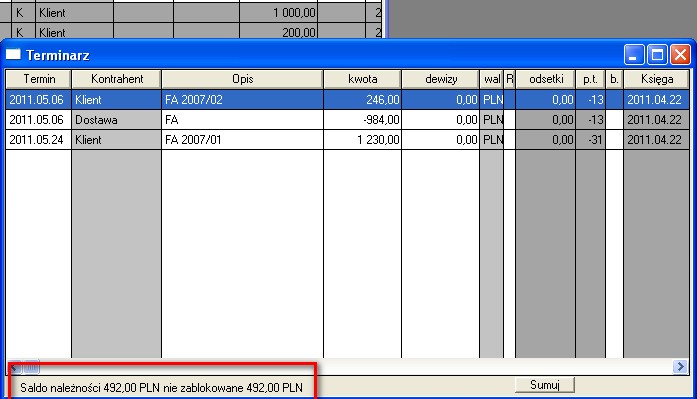Click the Terminarz window title icon

pyautogui.click(x=13, y=55)
